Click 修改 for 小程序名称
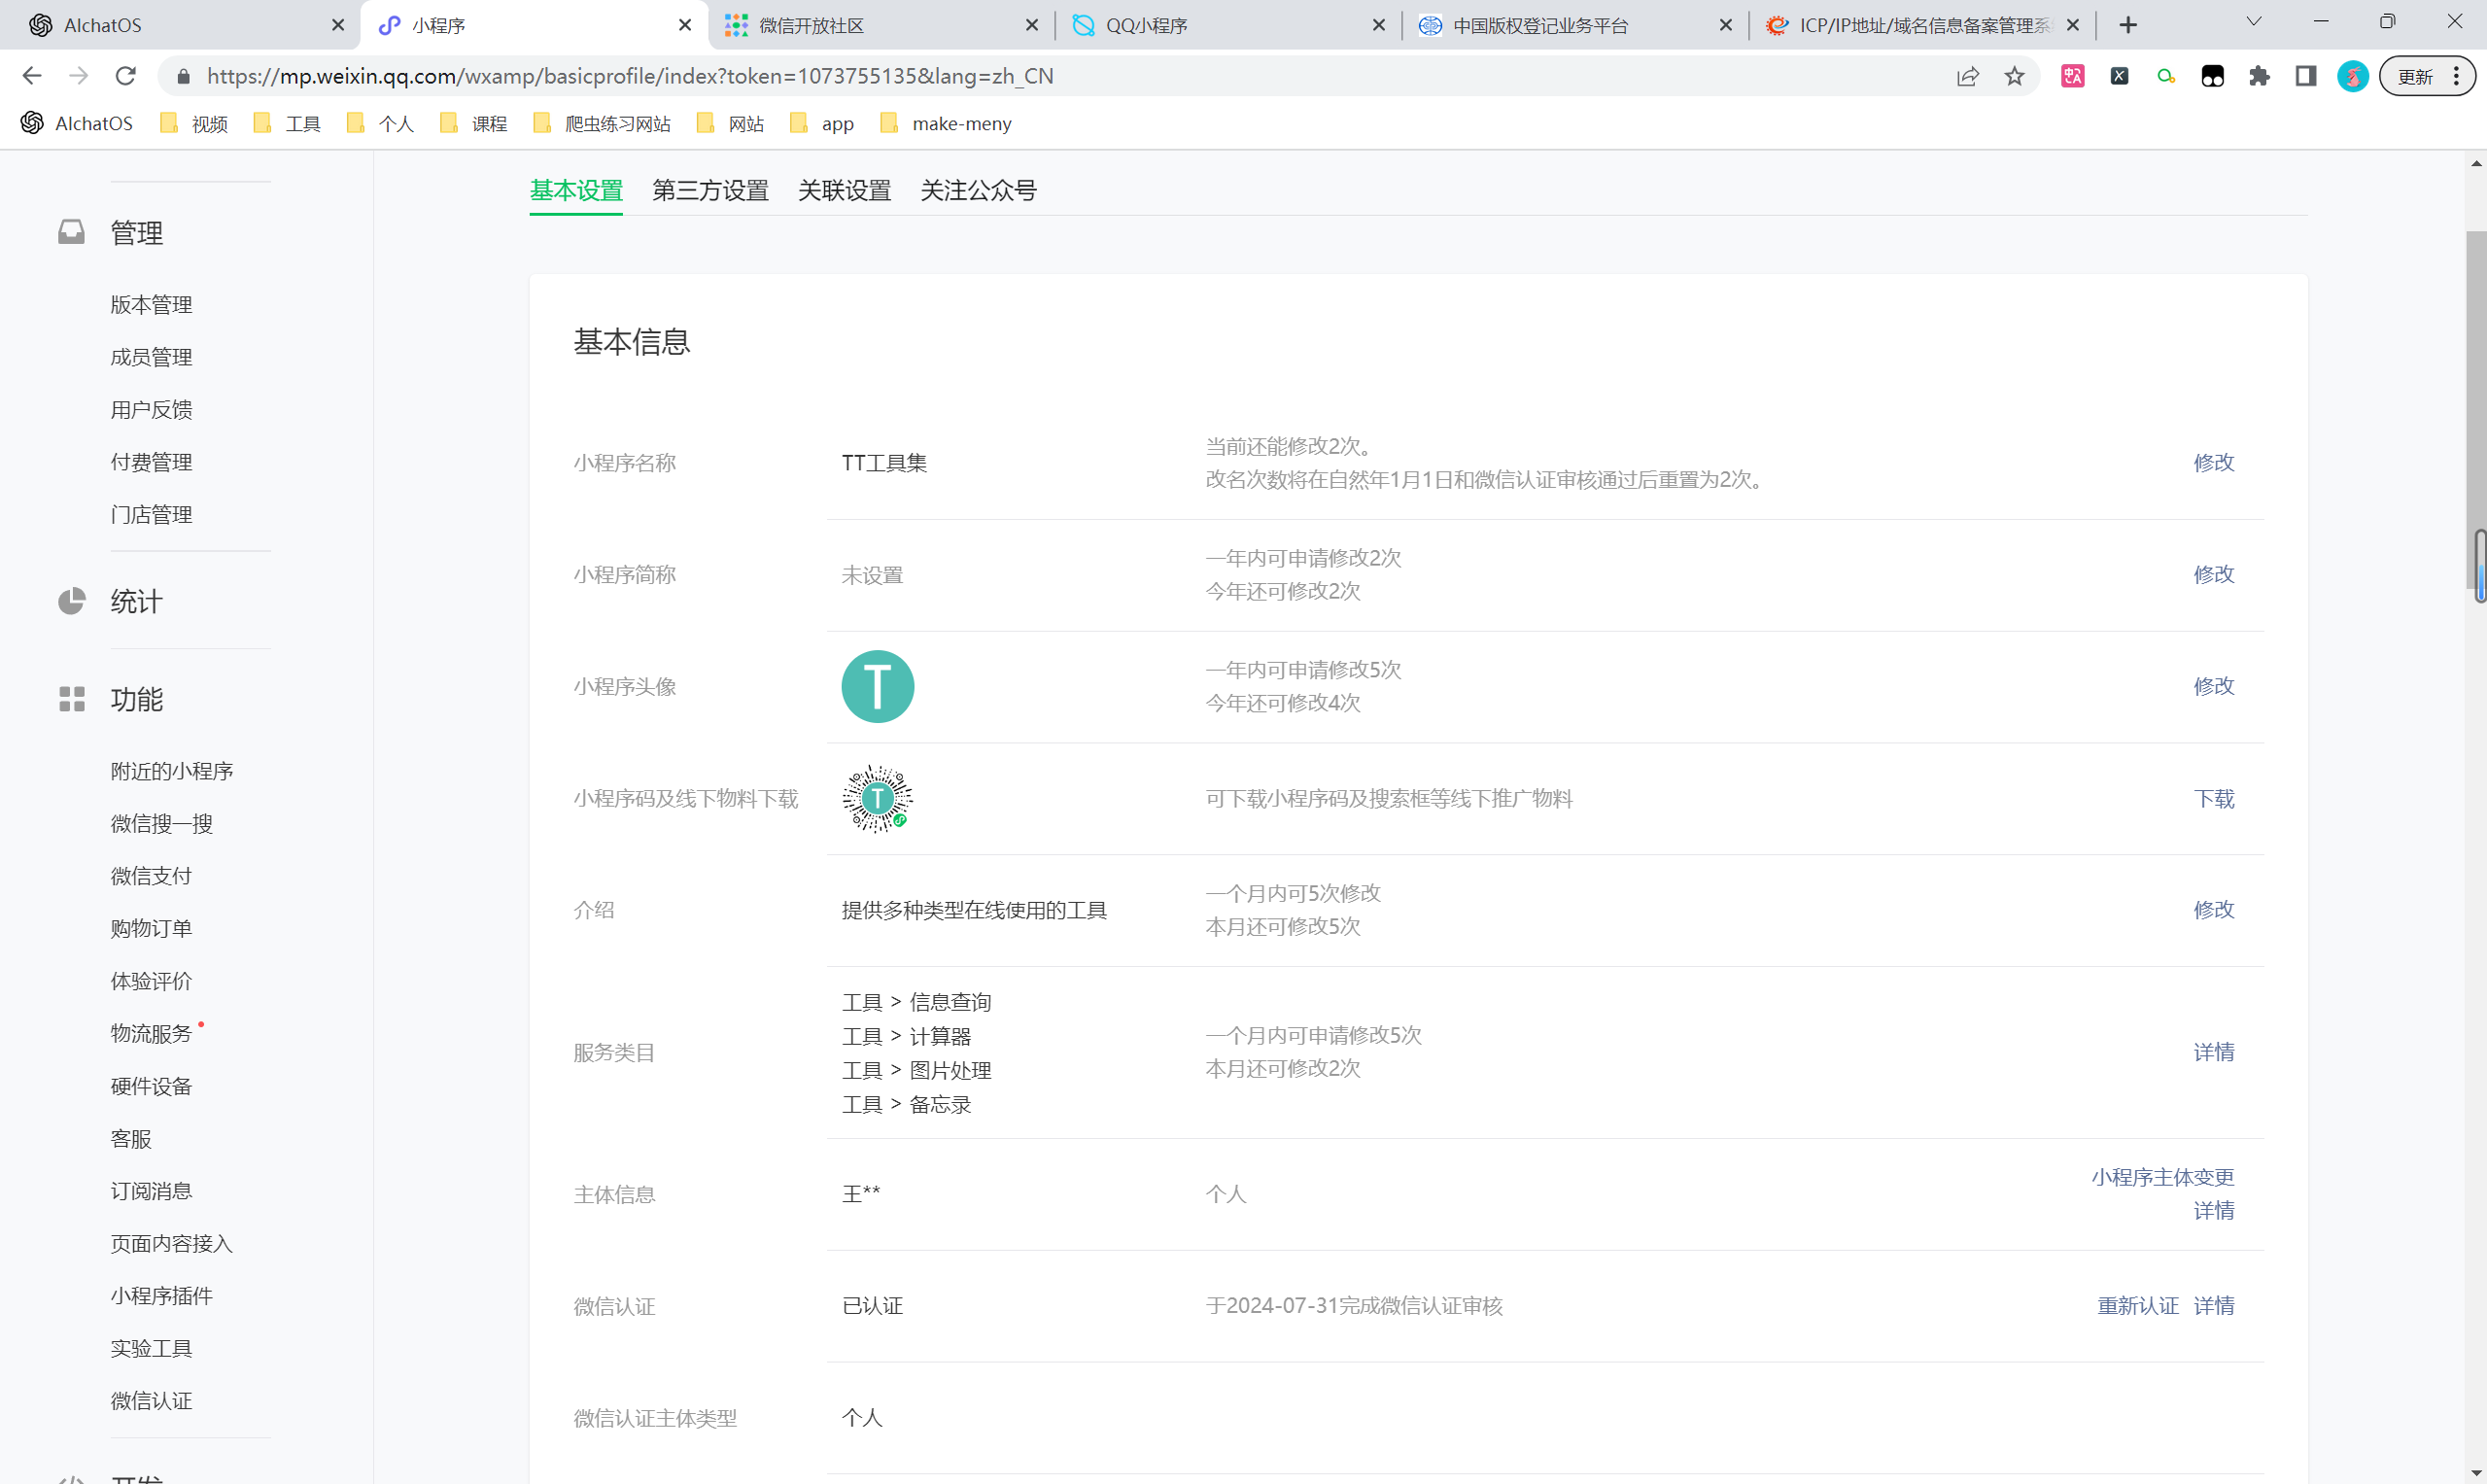 point(2213,462)
